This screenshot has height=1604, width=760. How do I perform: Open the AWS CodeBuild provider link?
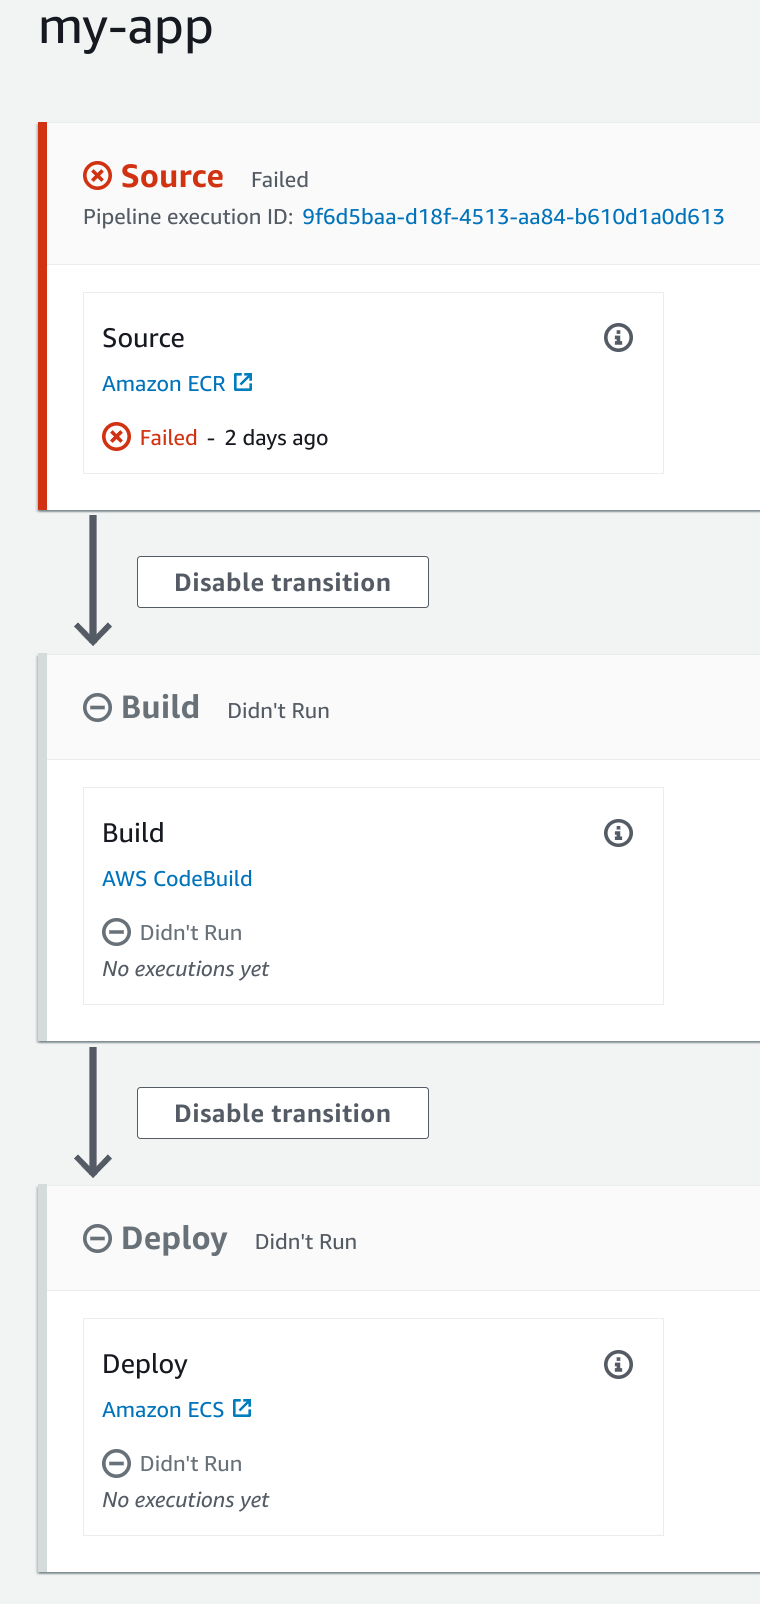coord(177,879)
